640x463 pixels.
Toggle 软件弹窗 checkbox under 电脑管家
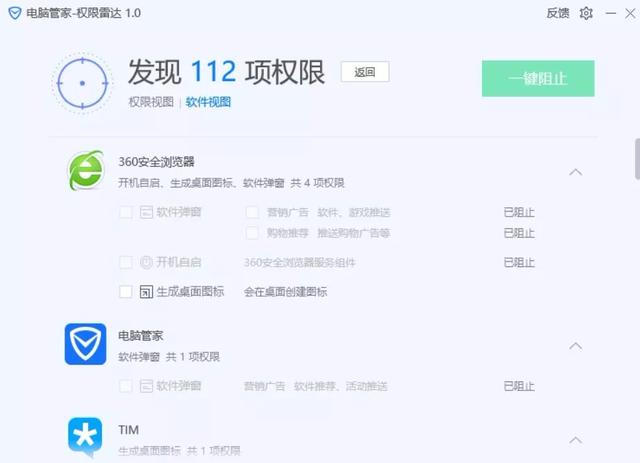tap(126, 386)
